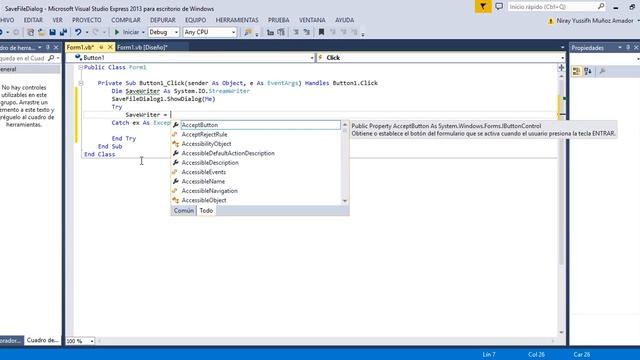
Task: Click the increase indent toolbar icon
Action: click(x=307, y=32)
